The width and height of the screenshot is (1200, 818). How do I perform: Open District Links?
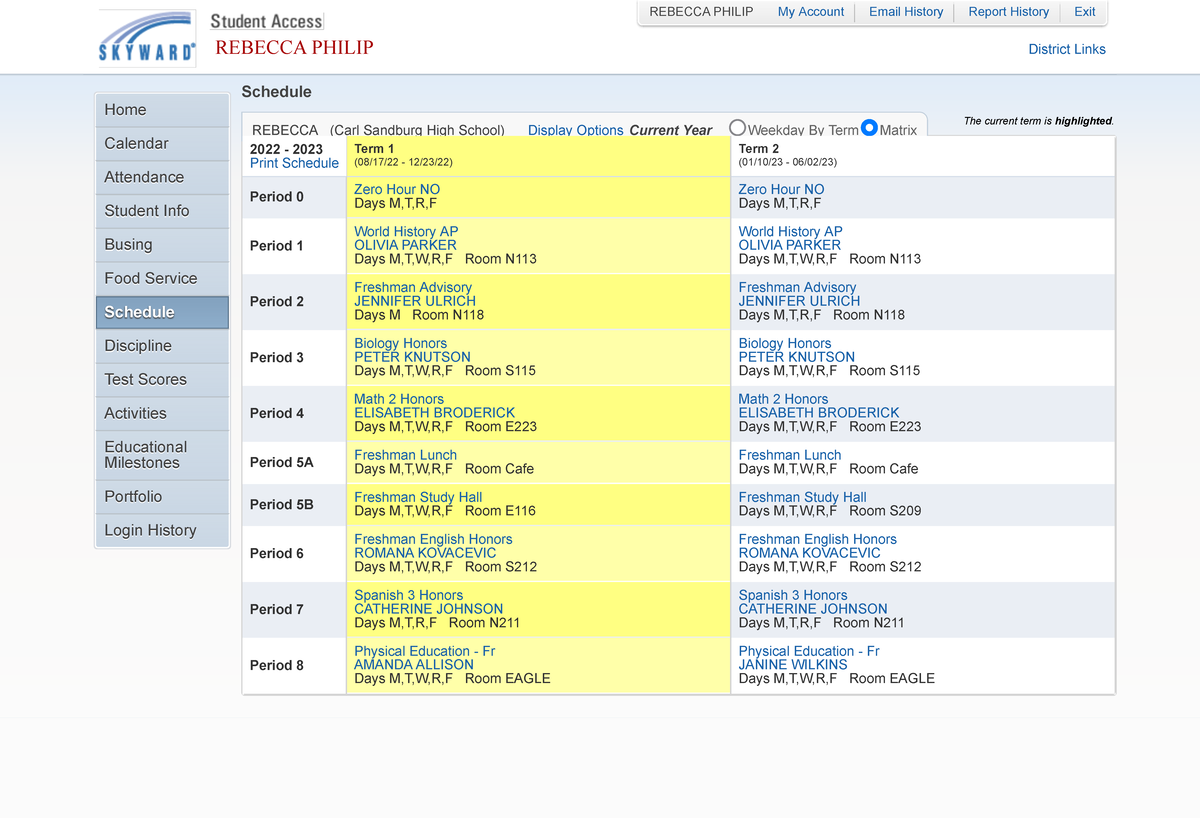click(x=1067, y=49)
